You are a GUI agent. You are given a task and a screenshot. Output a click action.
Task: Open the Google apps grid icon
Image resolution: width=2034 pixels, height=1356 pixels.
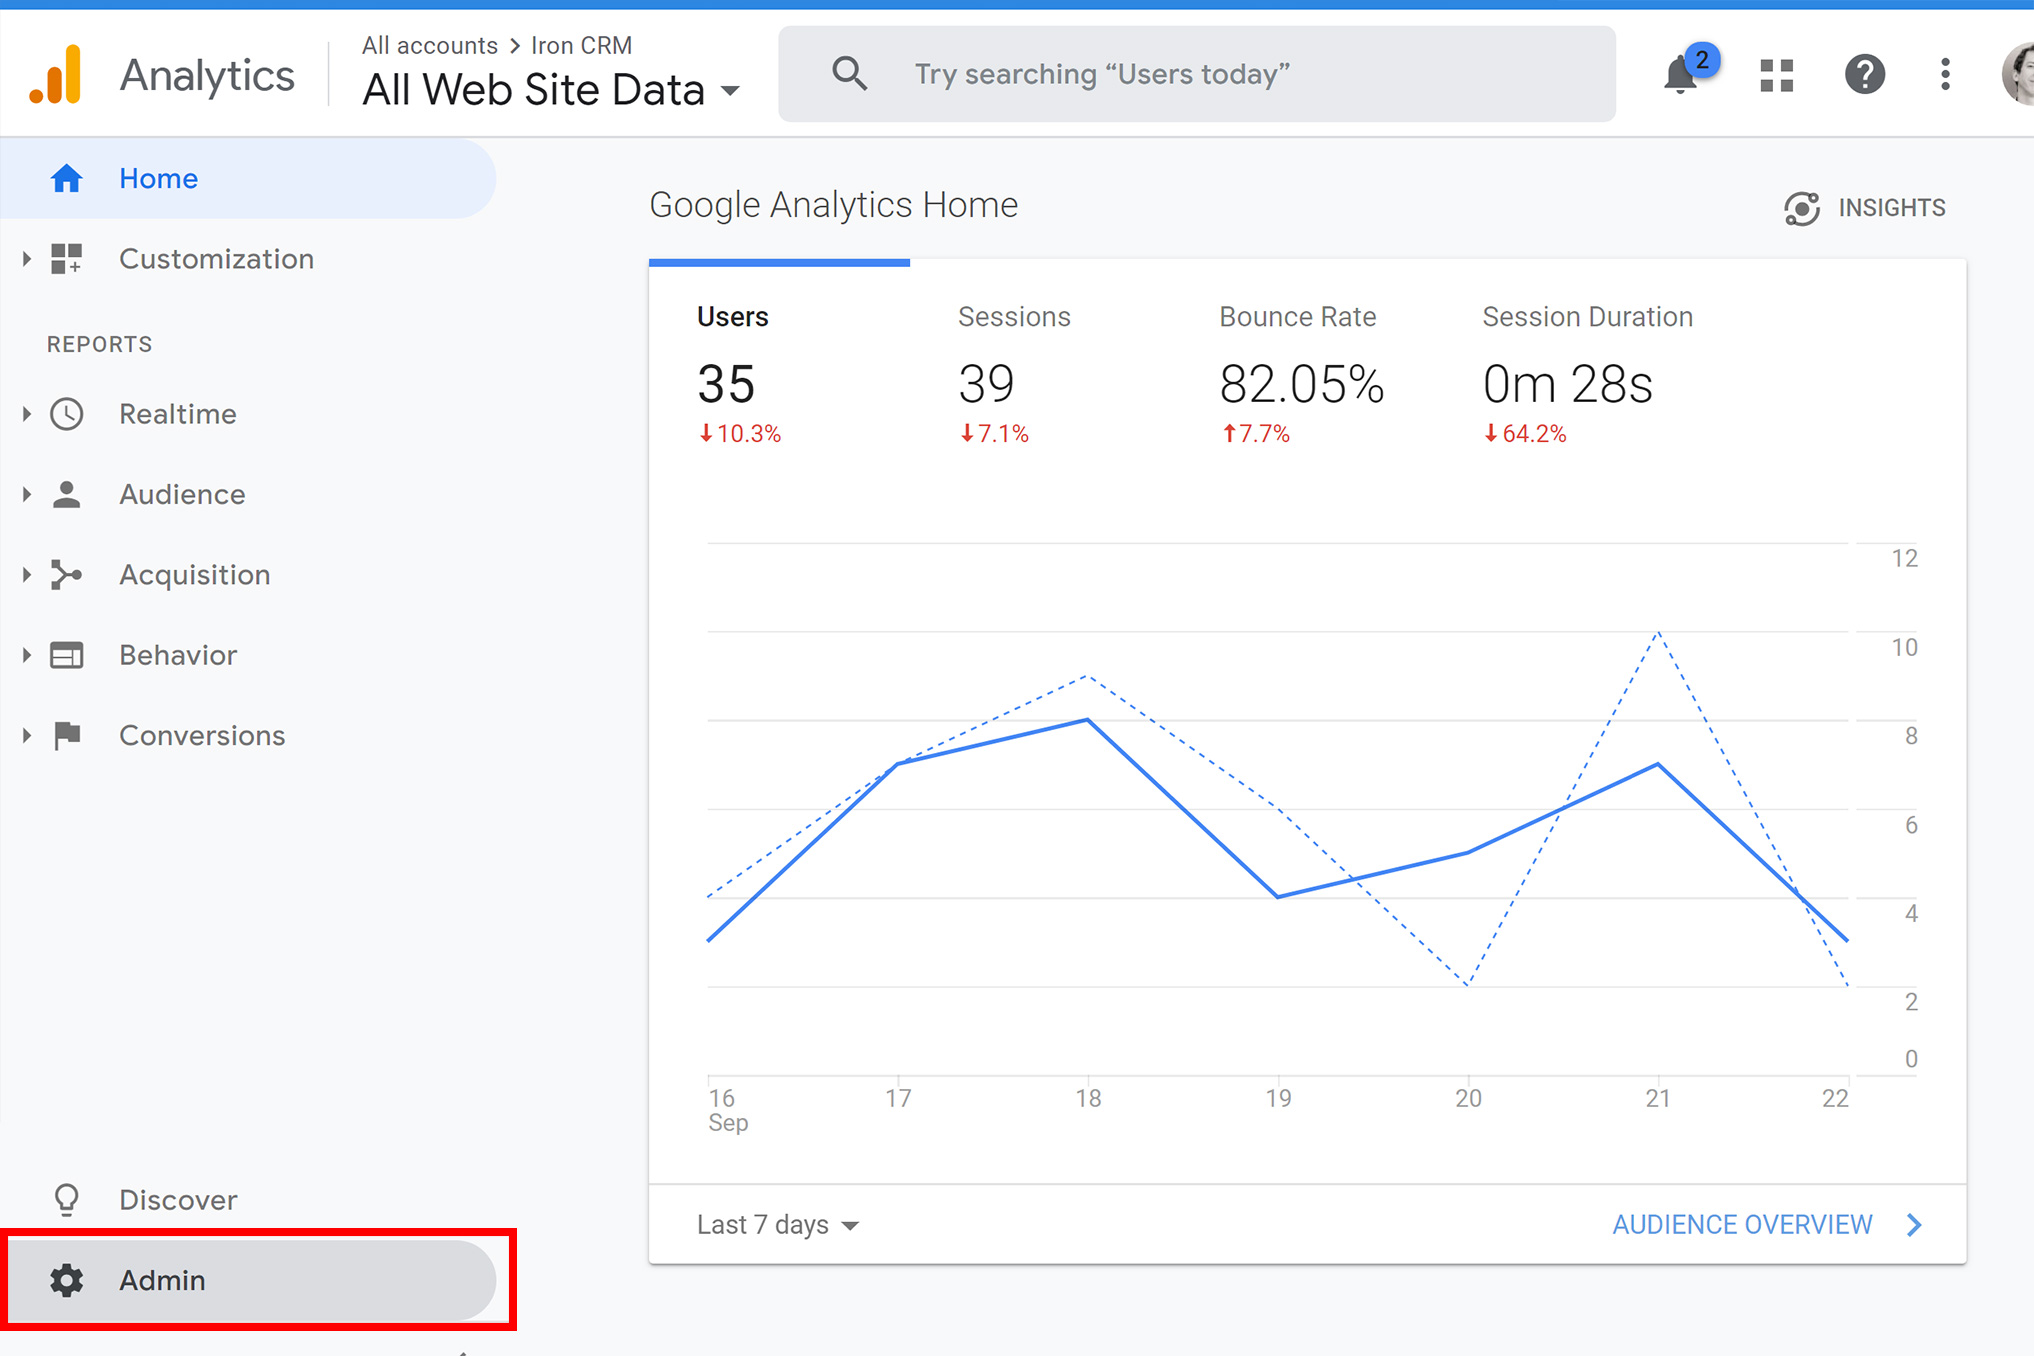[x=1777, y=75]
